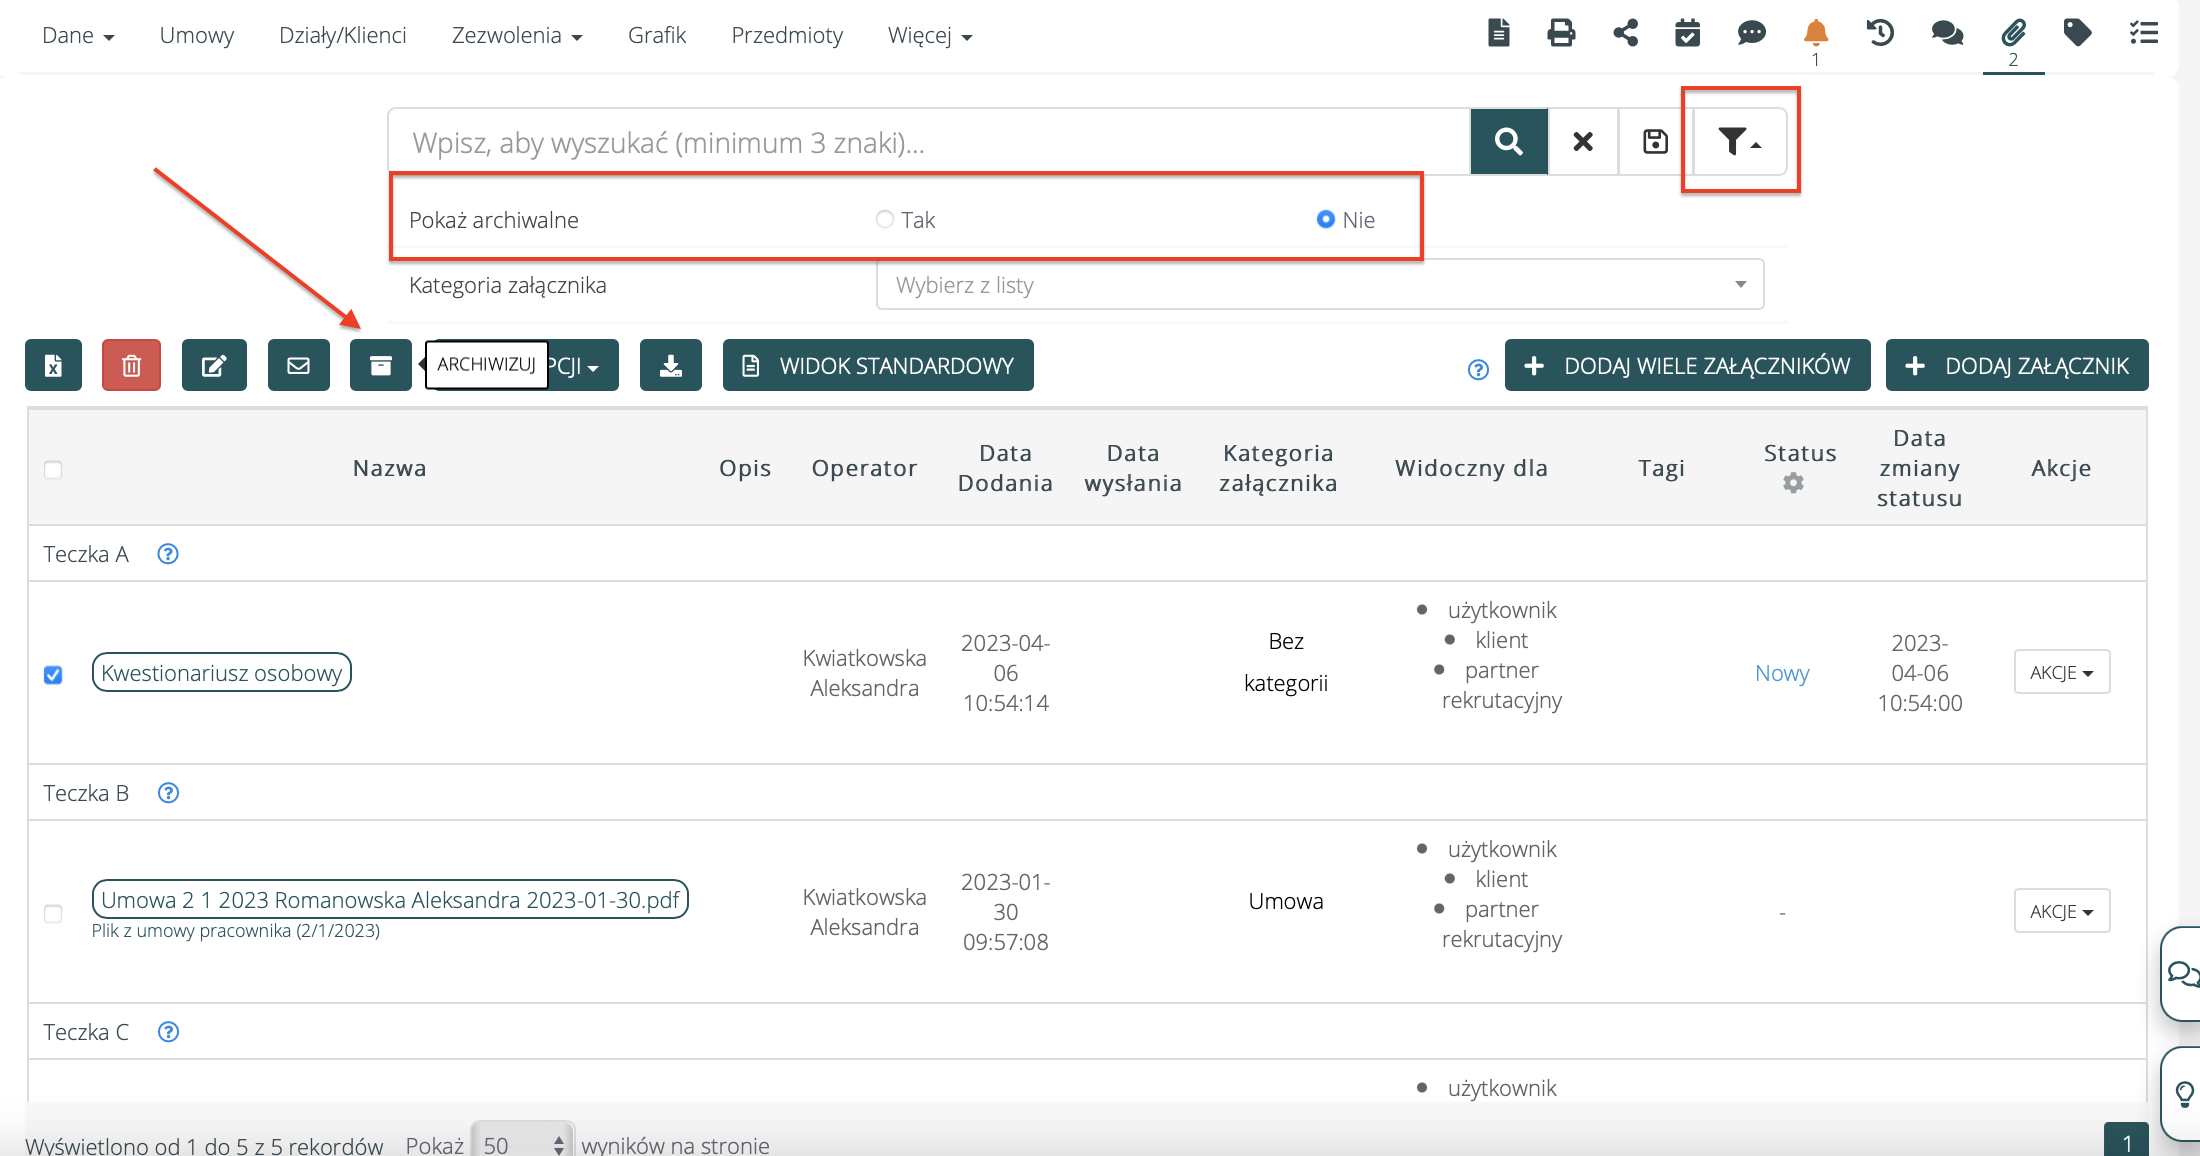
Task: Click the red trash delete button
Action: coord(131,366)
